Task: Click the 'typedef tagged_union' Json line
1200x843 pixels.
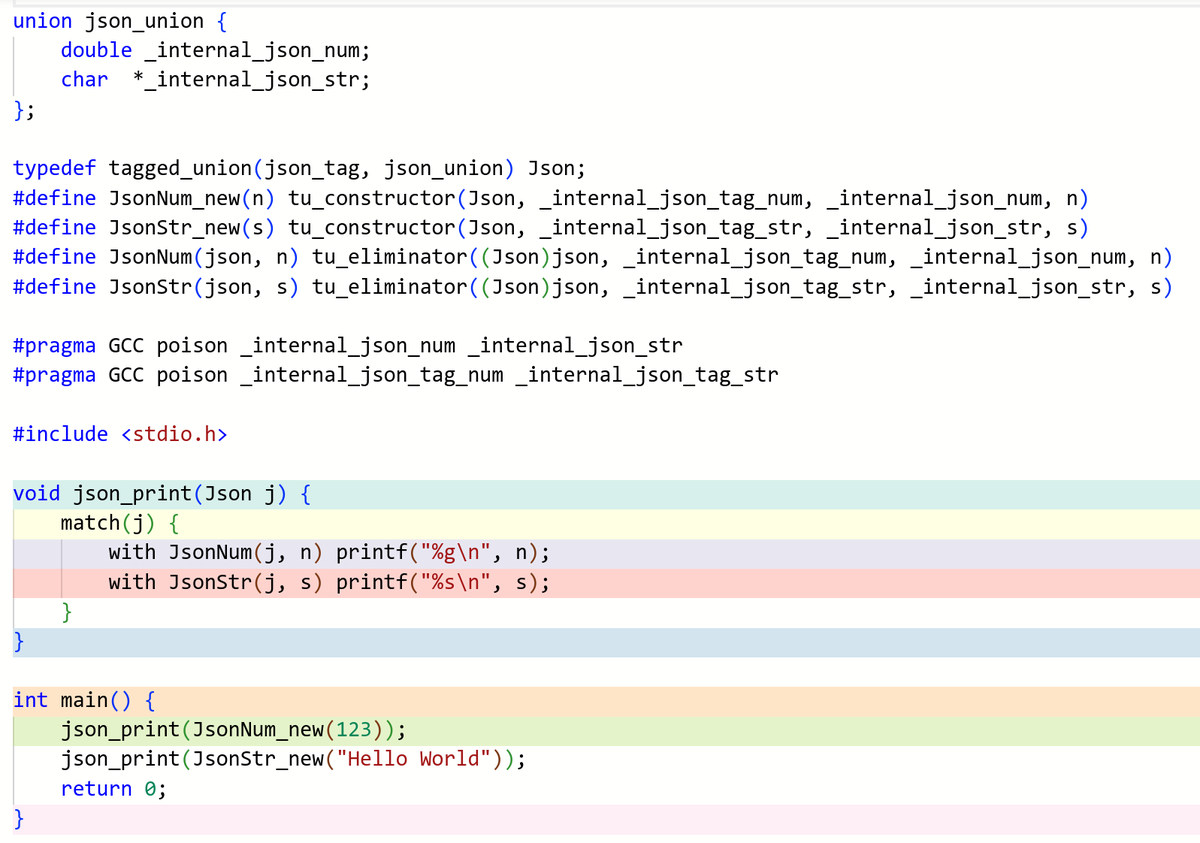Action: point(299,168)
